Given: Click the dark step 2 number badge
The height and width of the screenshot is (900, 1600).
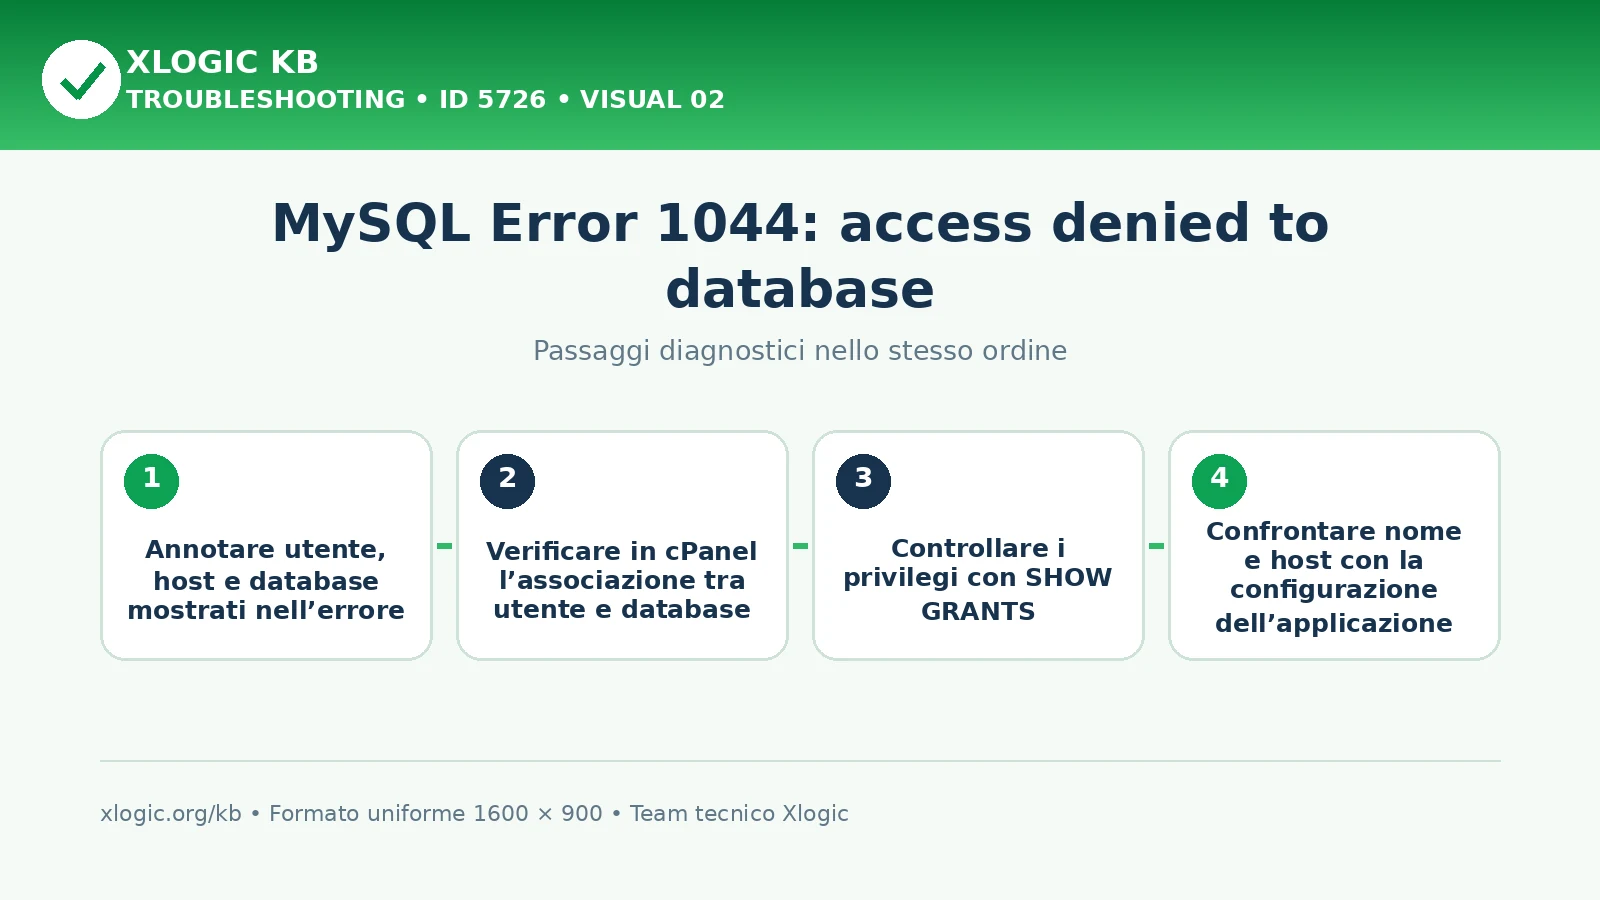Looking at the screenshot, I should click(507, 481).
